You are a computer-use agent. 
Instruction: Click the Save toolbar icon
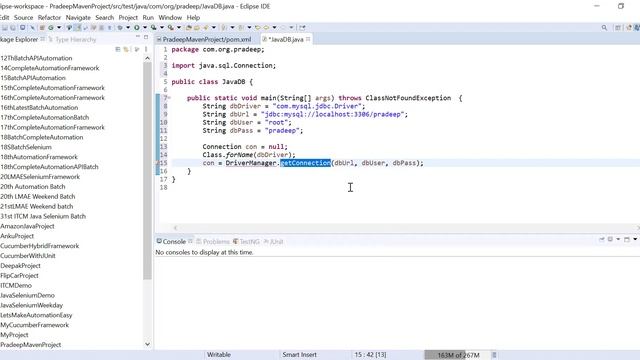(5, 28)
